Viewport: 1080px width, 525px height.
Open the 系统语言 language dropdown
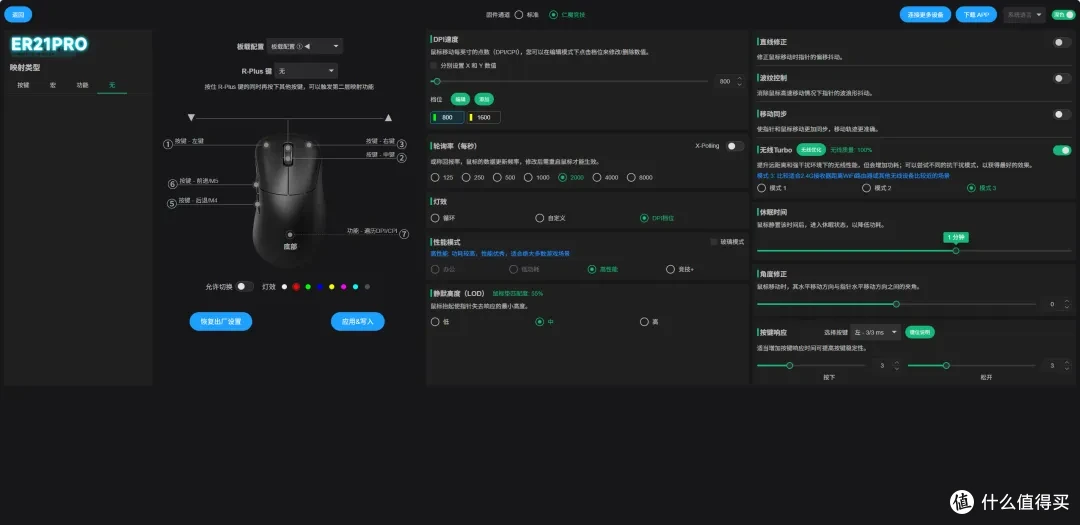click(x=1024, y=14)
